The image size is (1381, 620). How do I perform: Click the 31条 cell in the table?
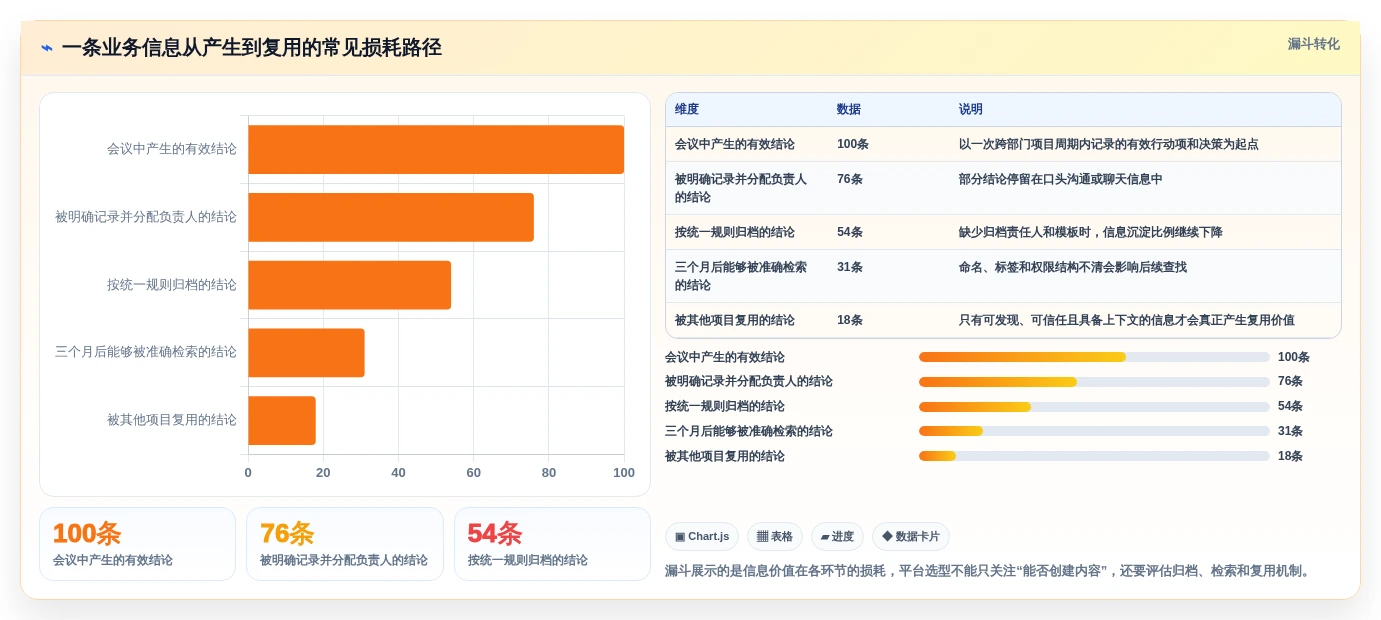click(850, 267)
